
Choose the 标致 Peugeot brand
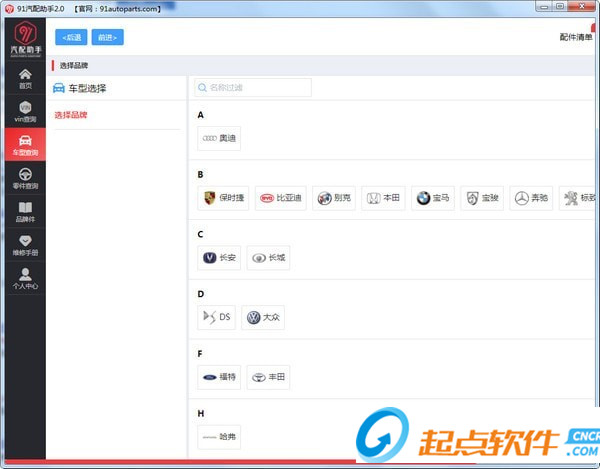pyautogui.click(x=578, y=198)
